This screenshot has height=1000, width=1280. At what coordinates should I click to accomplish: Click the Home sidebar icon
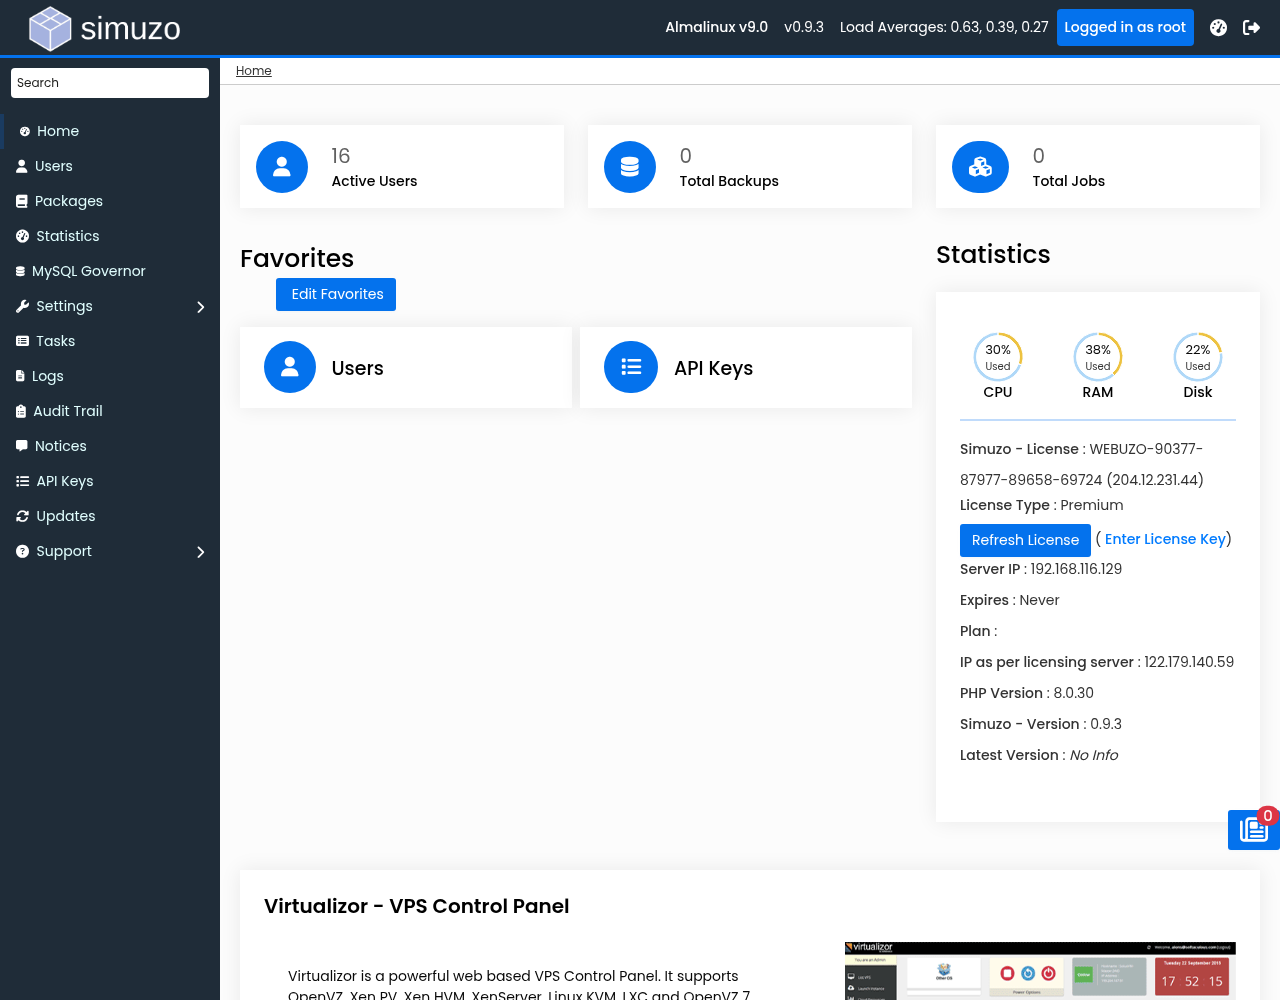point(25,131)
